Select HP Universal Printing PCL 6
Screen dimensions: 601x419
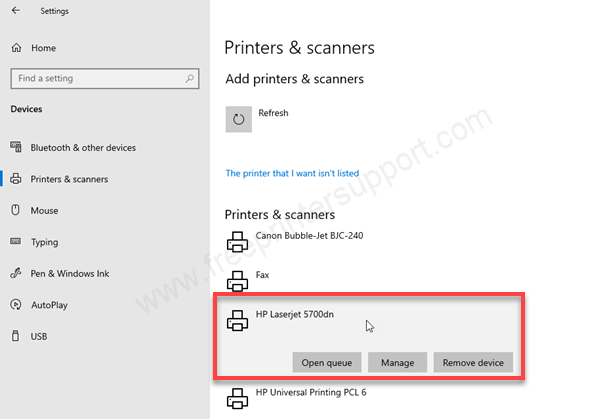click(x=310, y=392)
